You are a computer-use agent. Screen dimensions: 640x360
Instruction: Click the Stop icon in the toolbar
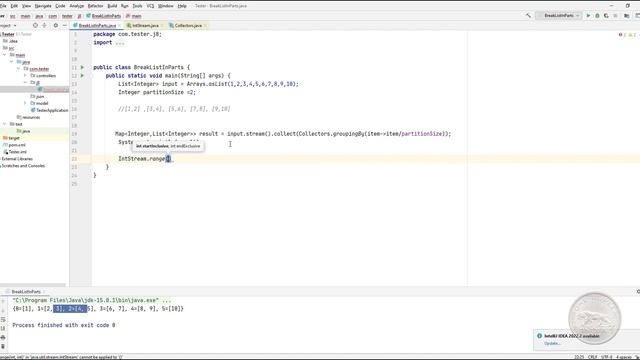click(616, 16)
